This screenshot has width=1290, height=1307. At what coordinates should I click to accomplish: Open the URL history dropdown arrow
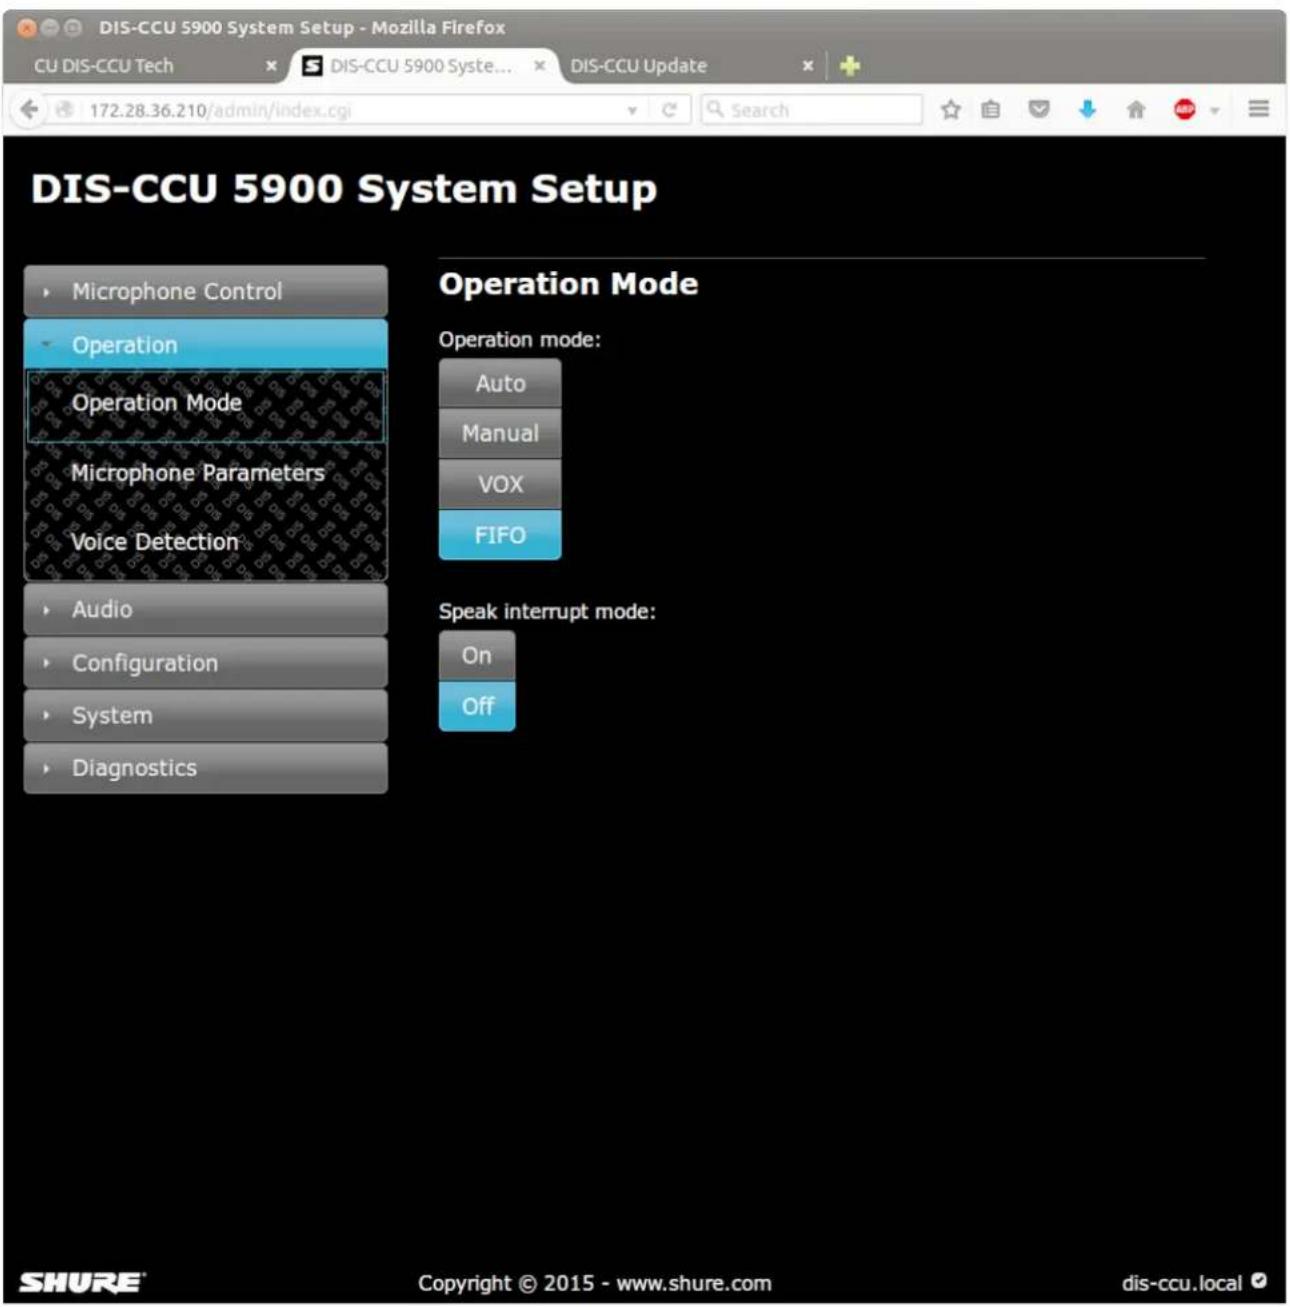tap(632, 111)
